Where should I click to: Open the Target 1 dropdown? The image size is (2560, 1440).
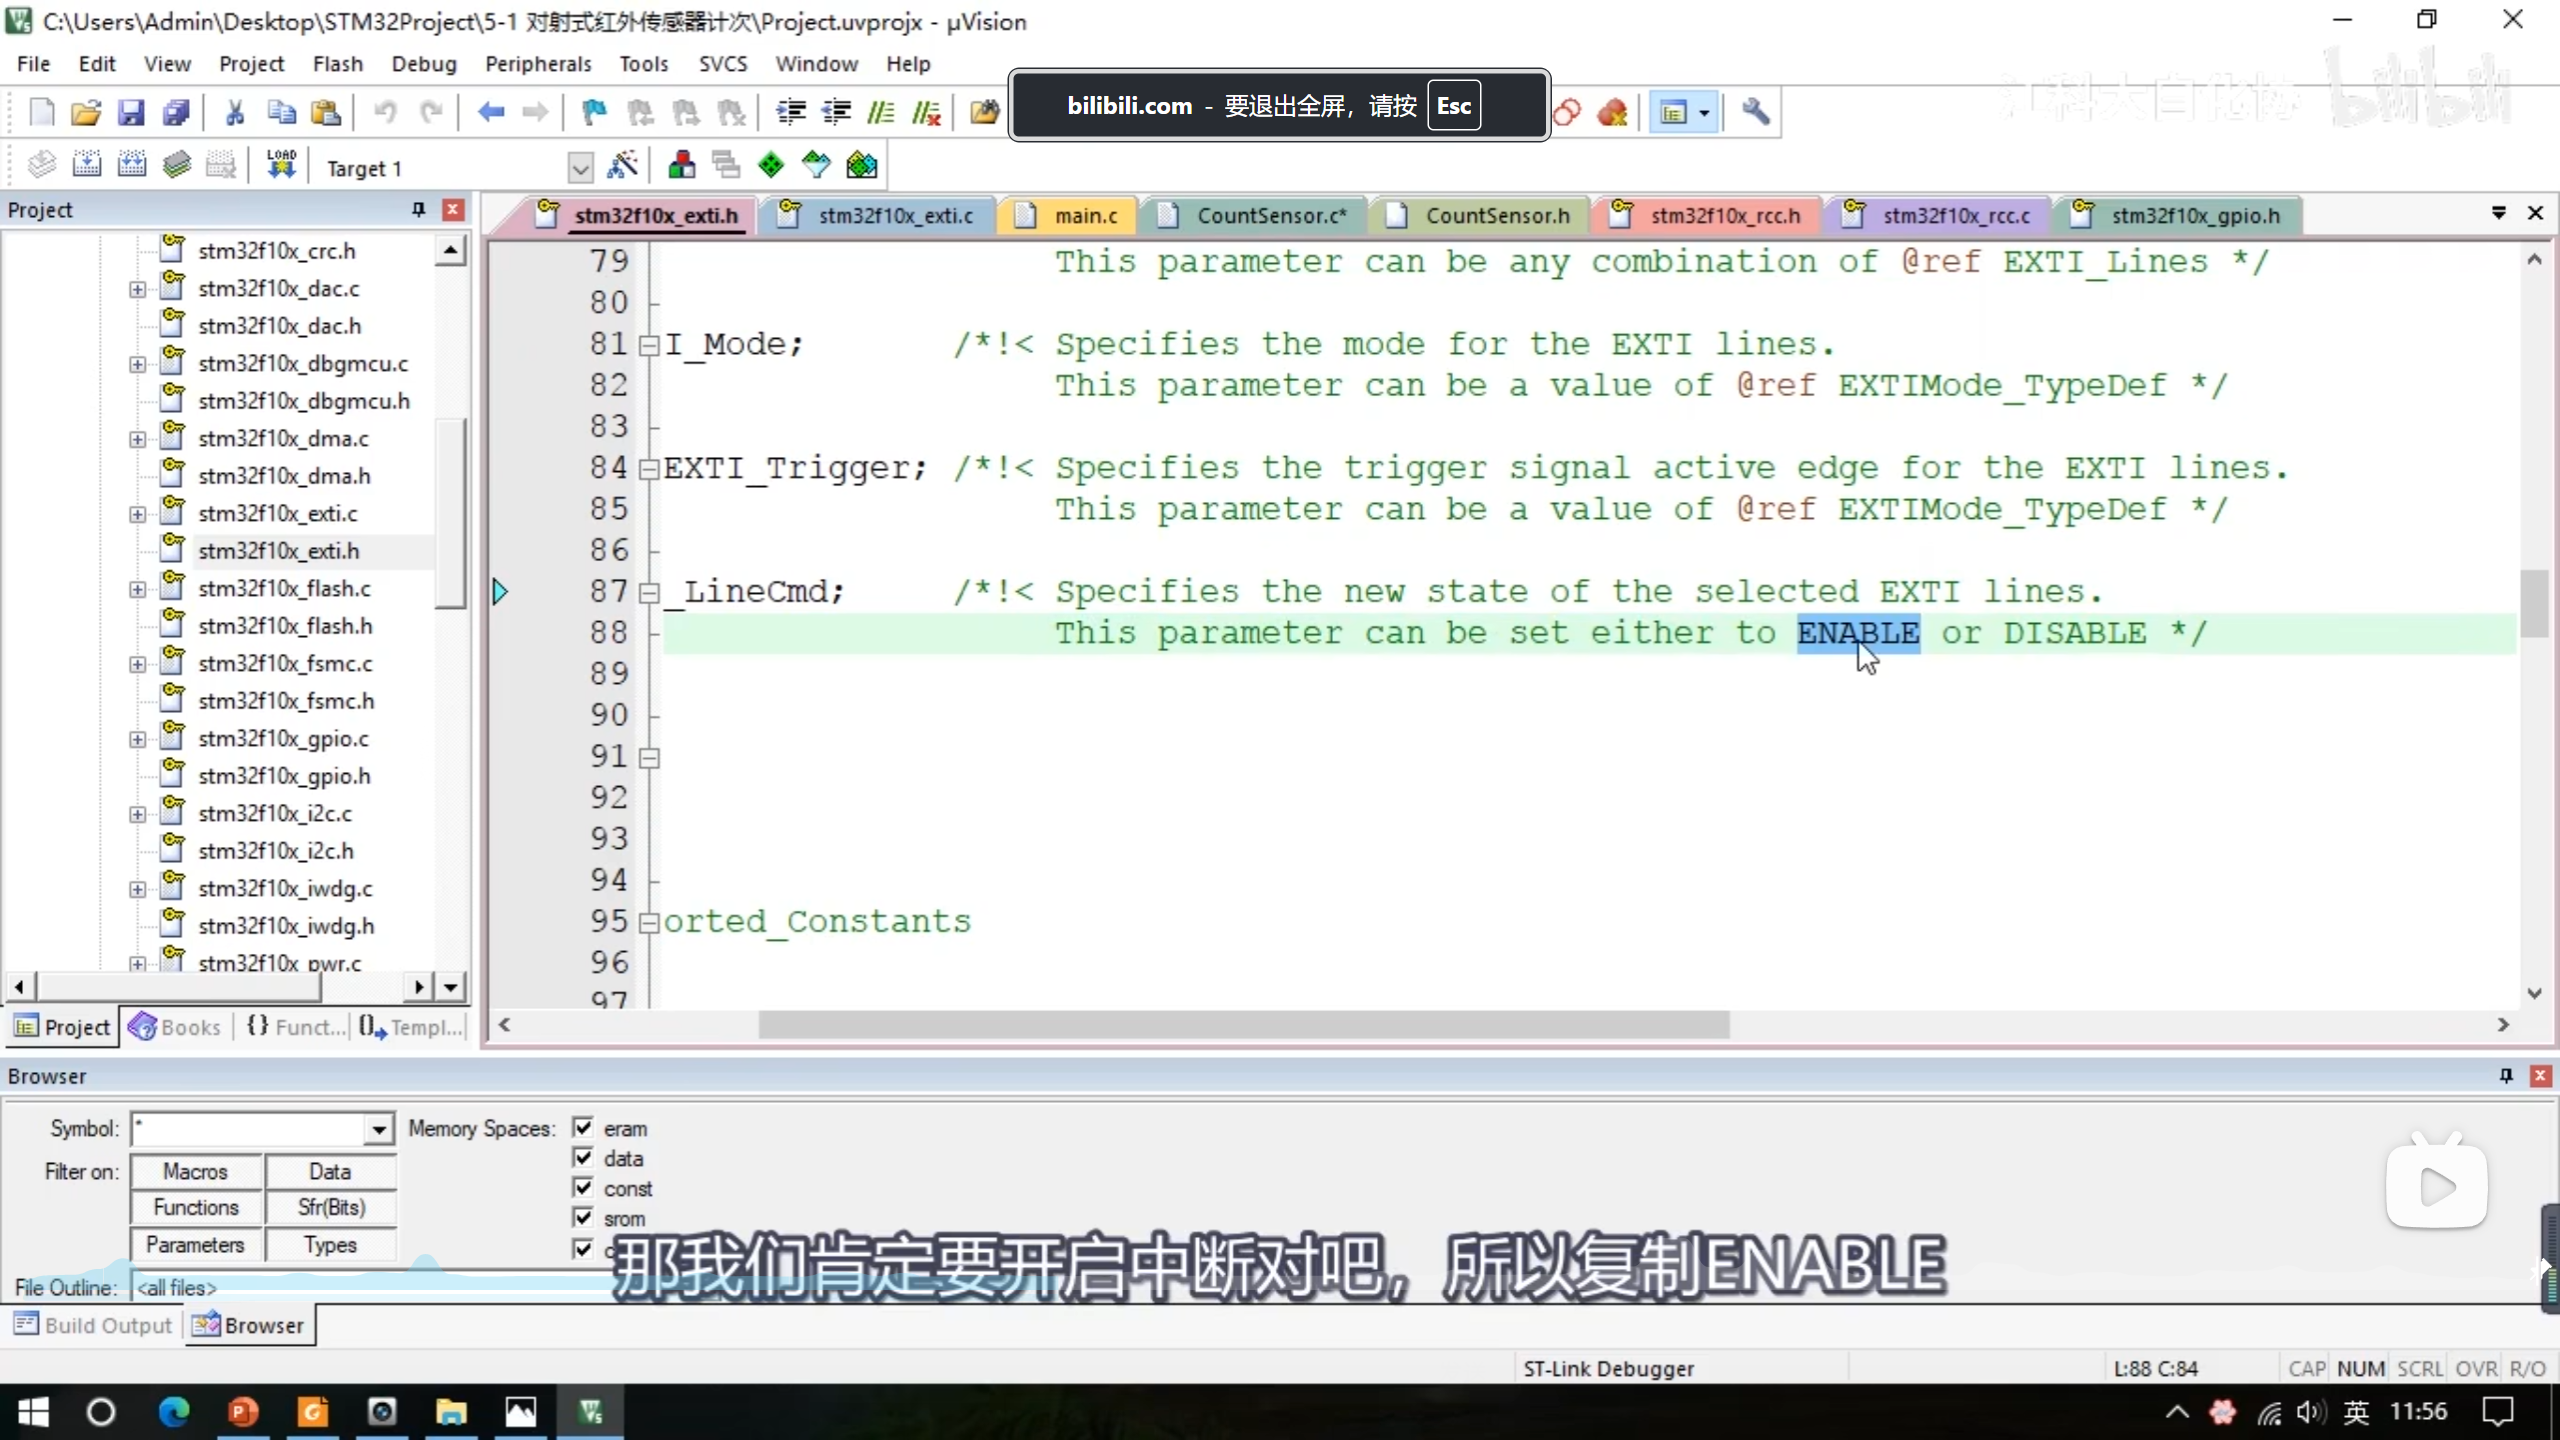tap(580, 168)
